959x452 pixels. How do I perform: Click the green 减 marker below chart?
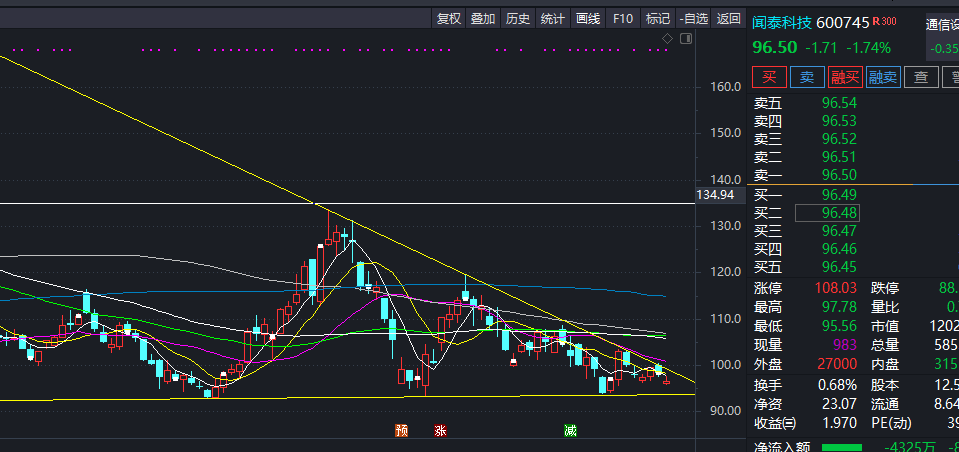(570, 431)
